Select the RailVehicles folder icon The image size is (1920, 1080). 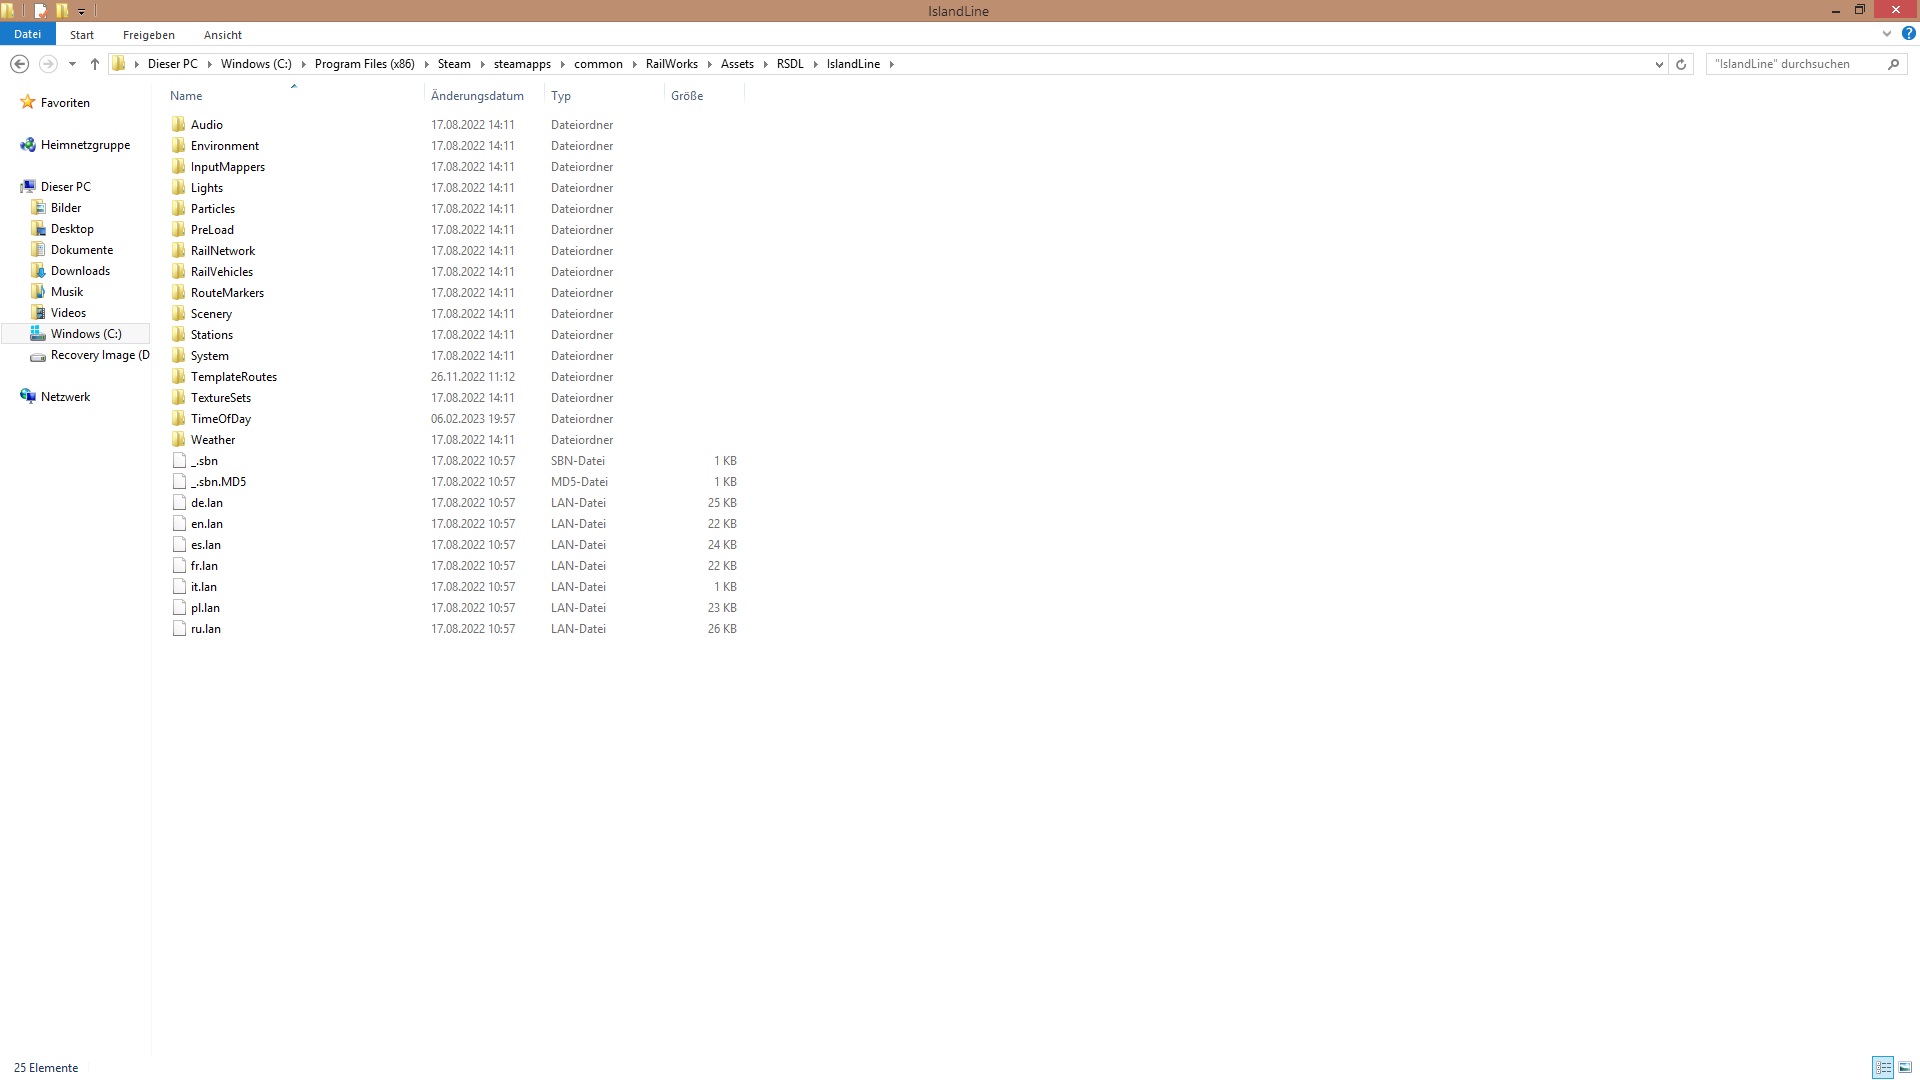[x=179, y=271]
